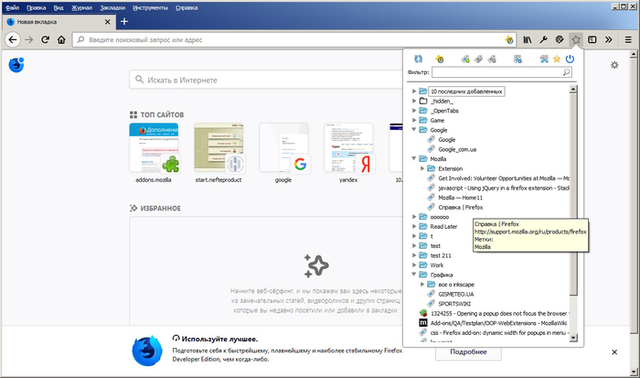Click the yellow star in the popup toolbar
Viewport: 640px width, 378px height.
pos(557,59)
